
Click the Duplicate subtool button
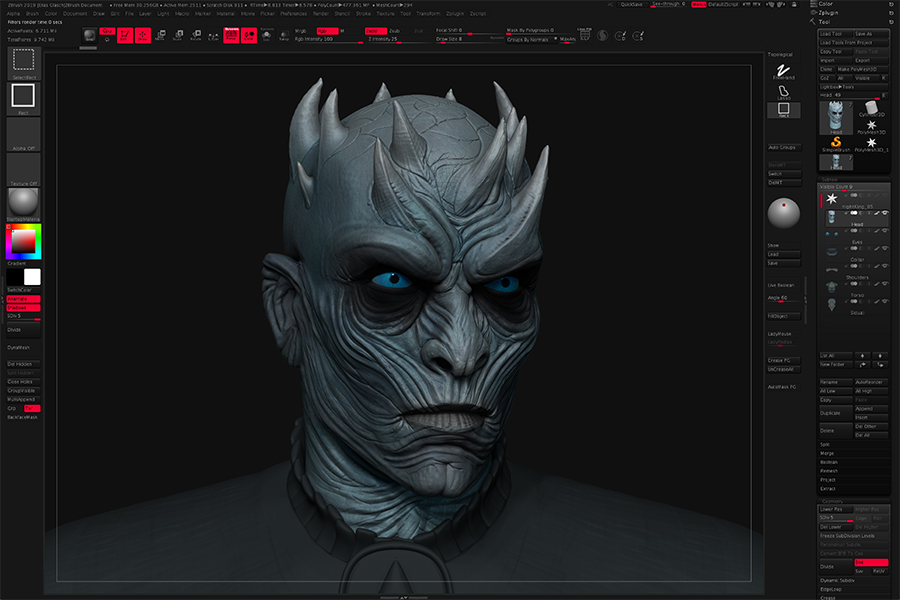click(x=836, y=413)
